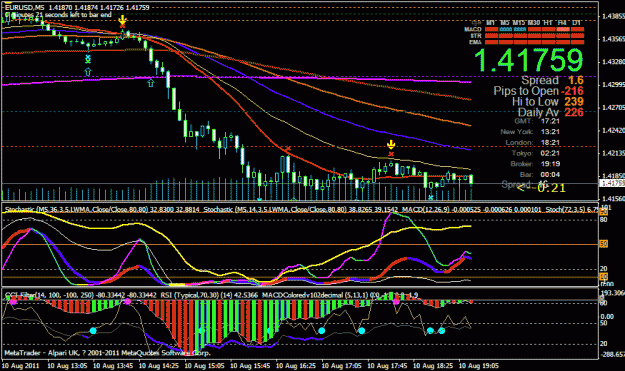Select the D1 timeframe column header

tap(576, 23)
